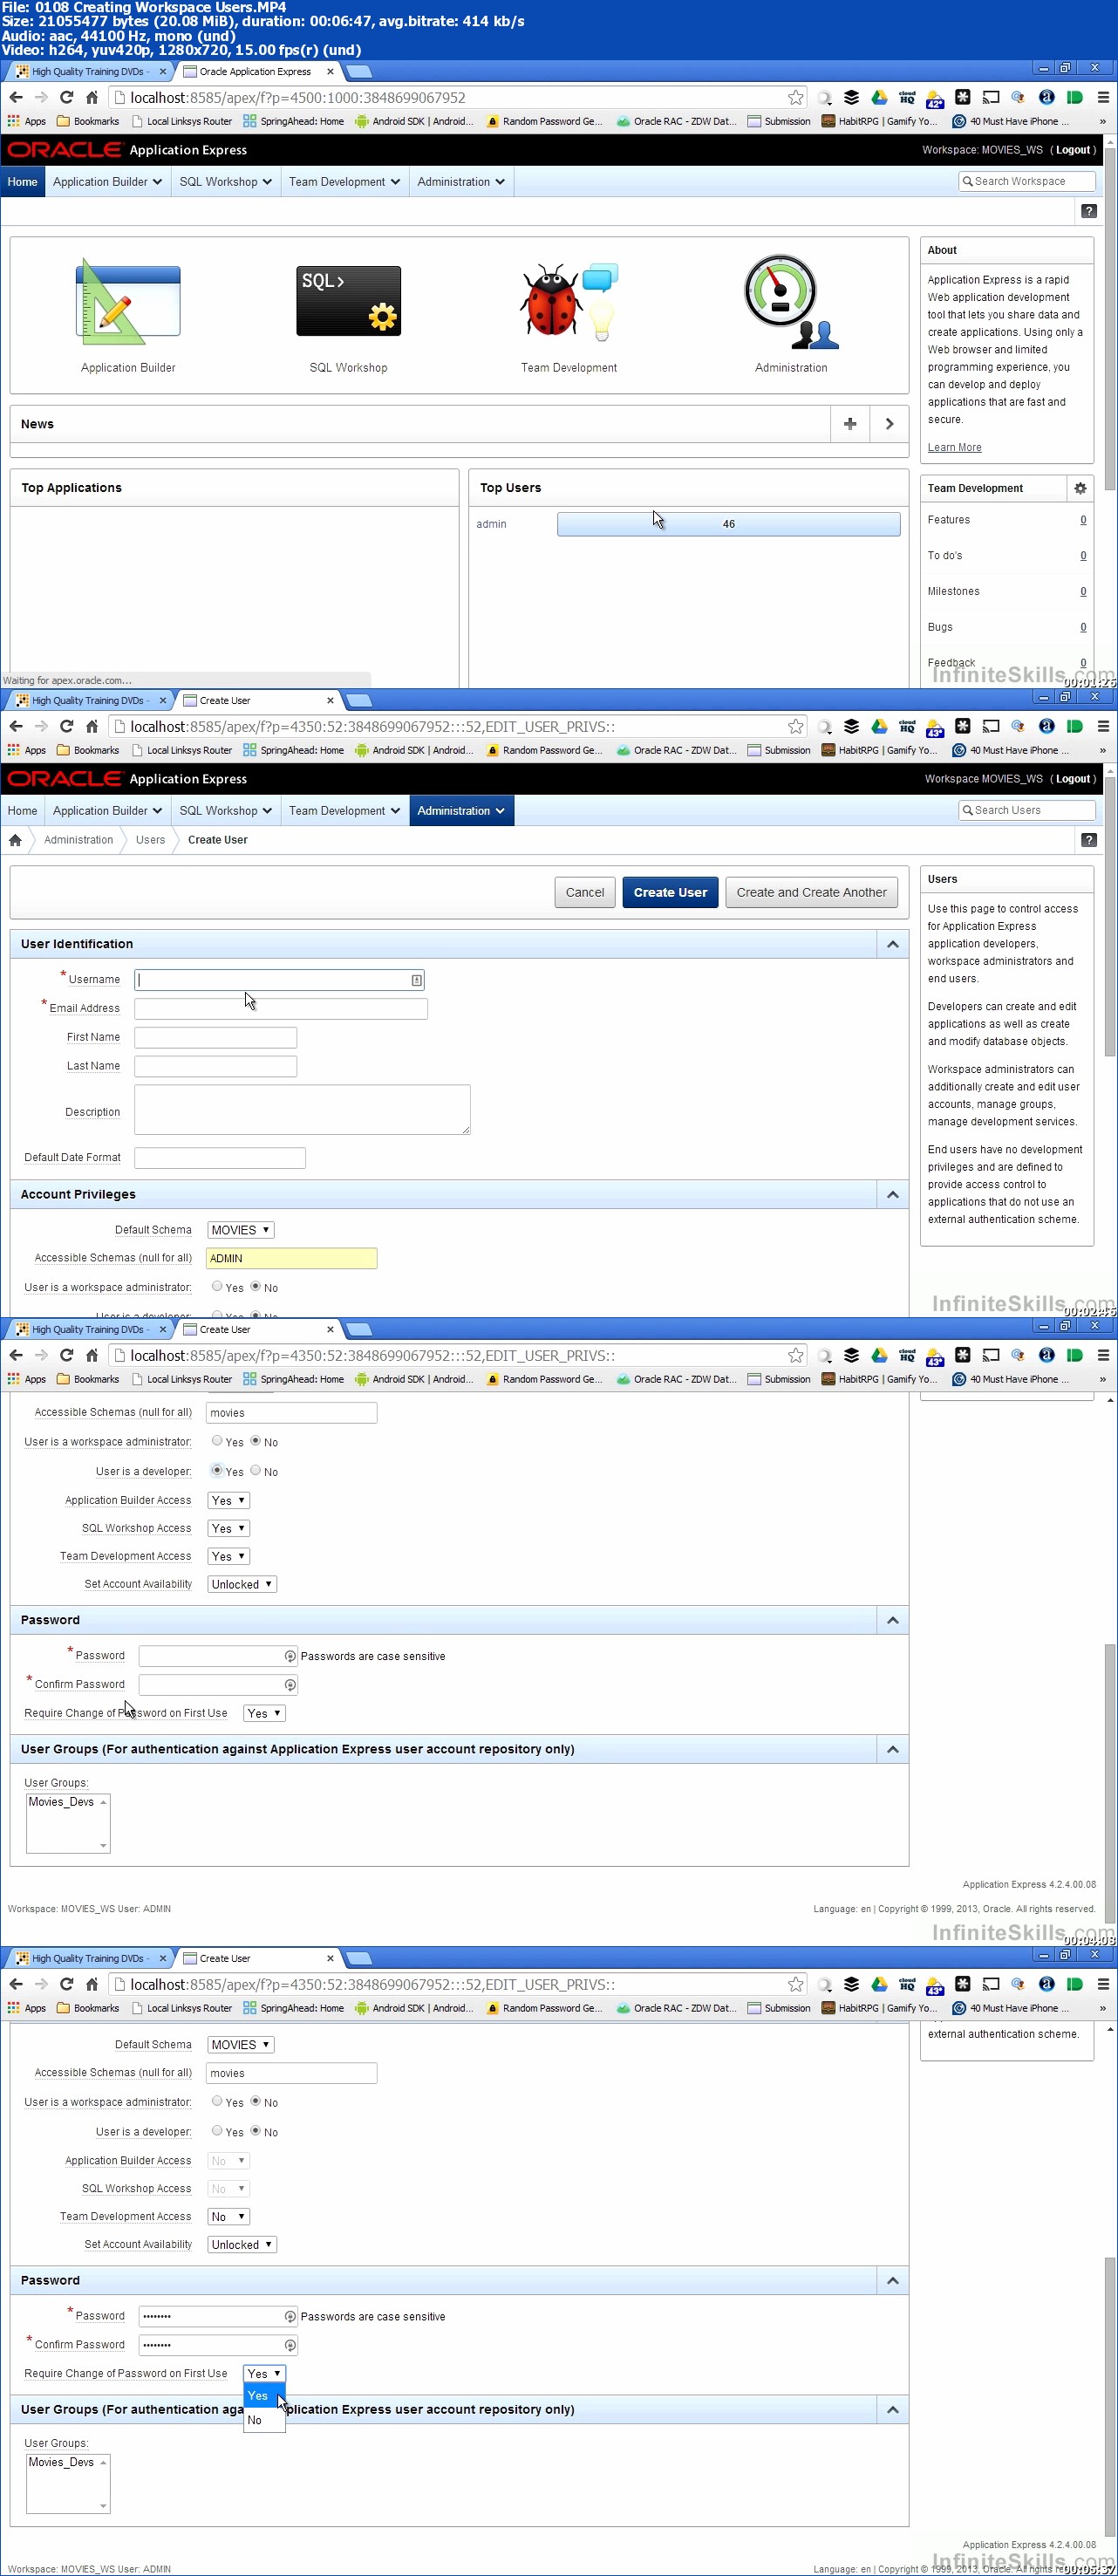Click key icon in the filled Password field

290,2316
